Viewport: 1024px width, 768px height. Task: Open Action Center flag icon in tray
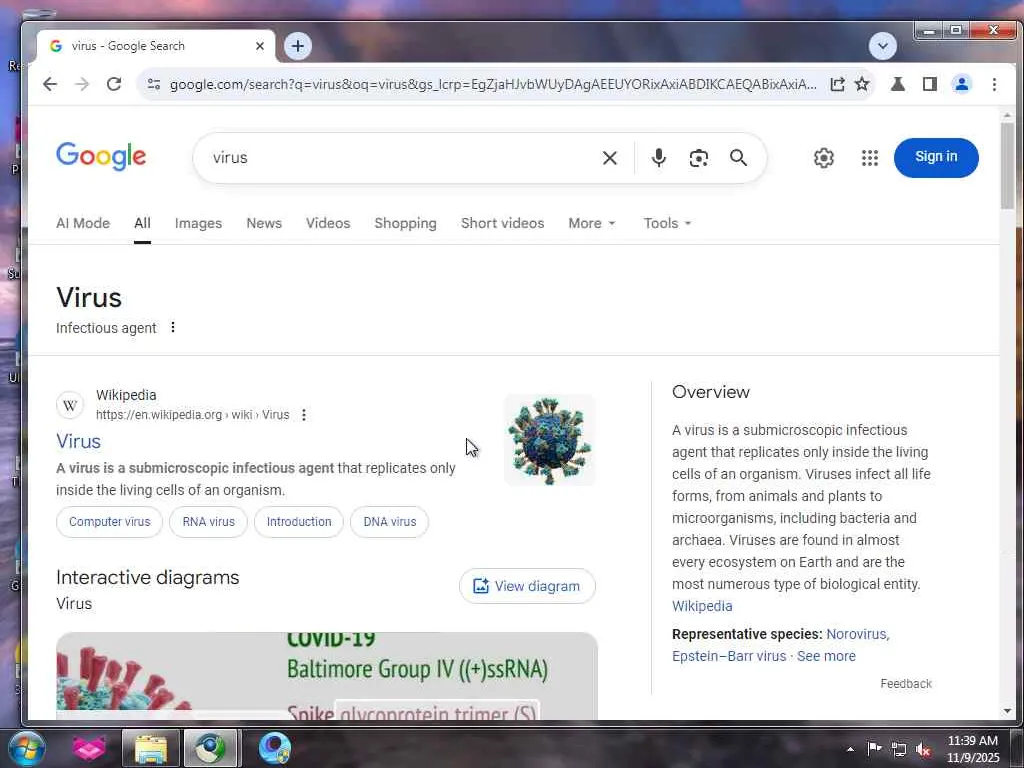pos(874,749)
